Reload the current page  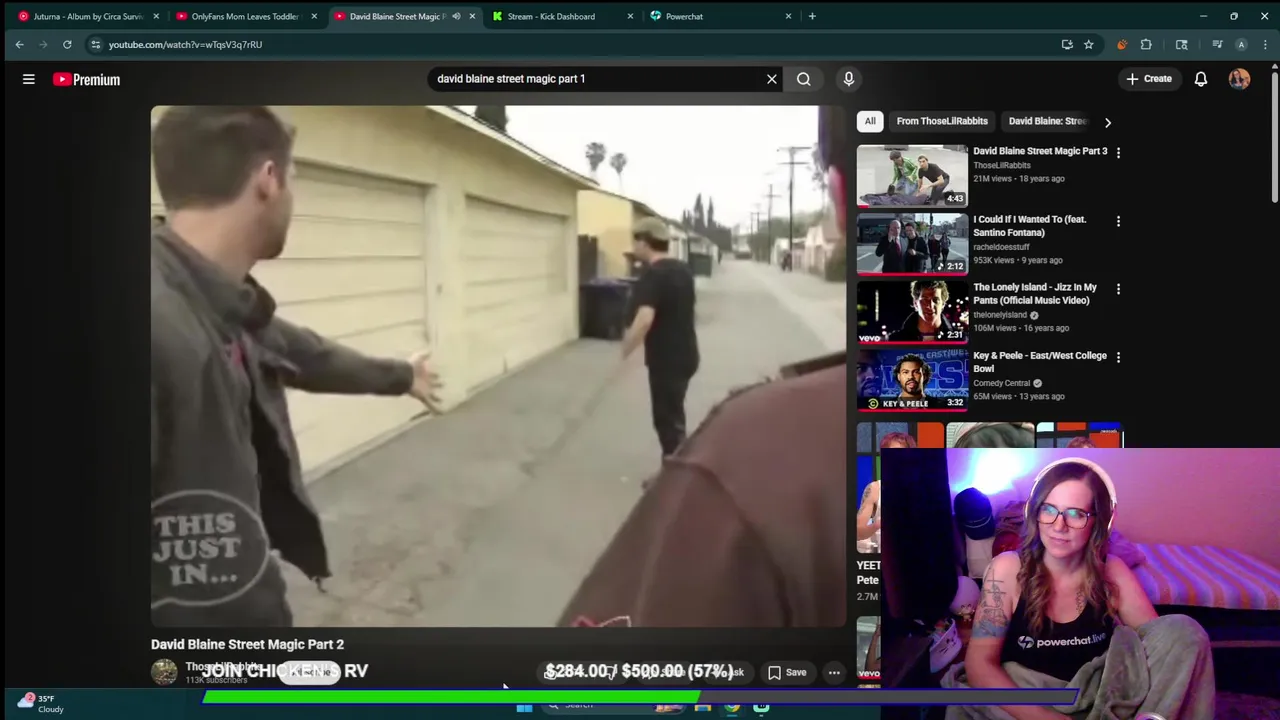click(x=67, y=44)
